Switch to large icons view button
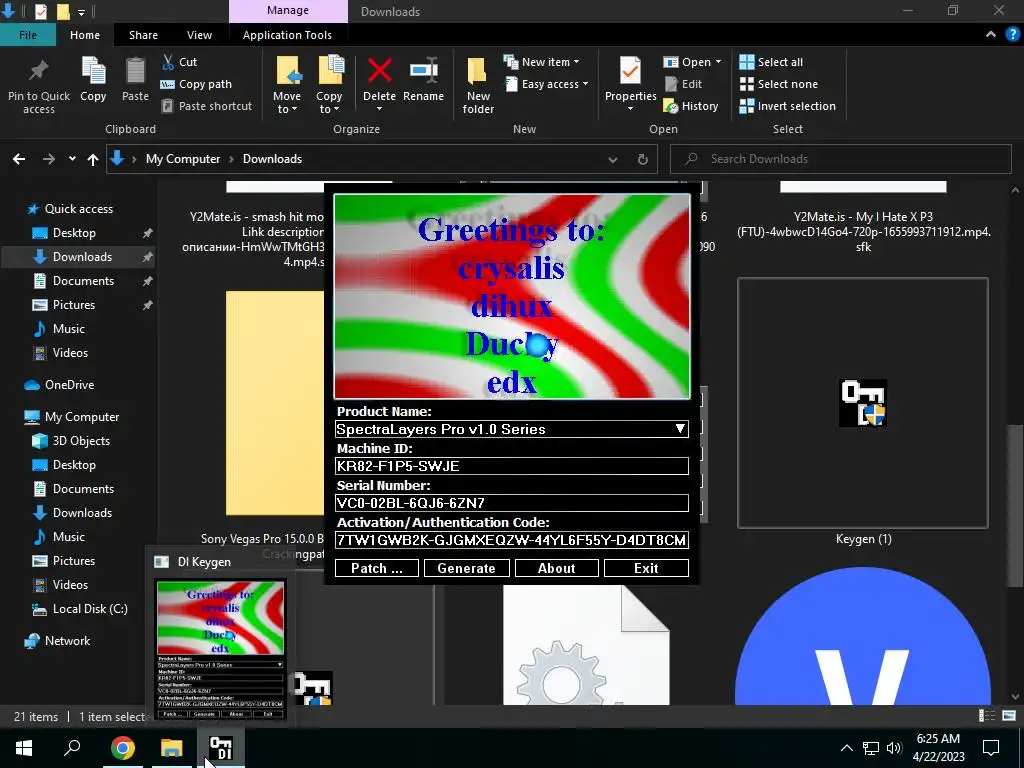This screenshot has width=1024, height=768. [x=1008, y=716]
